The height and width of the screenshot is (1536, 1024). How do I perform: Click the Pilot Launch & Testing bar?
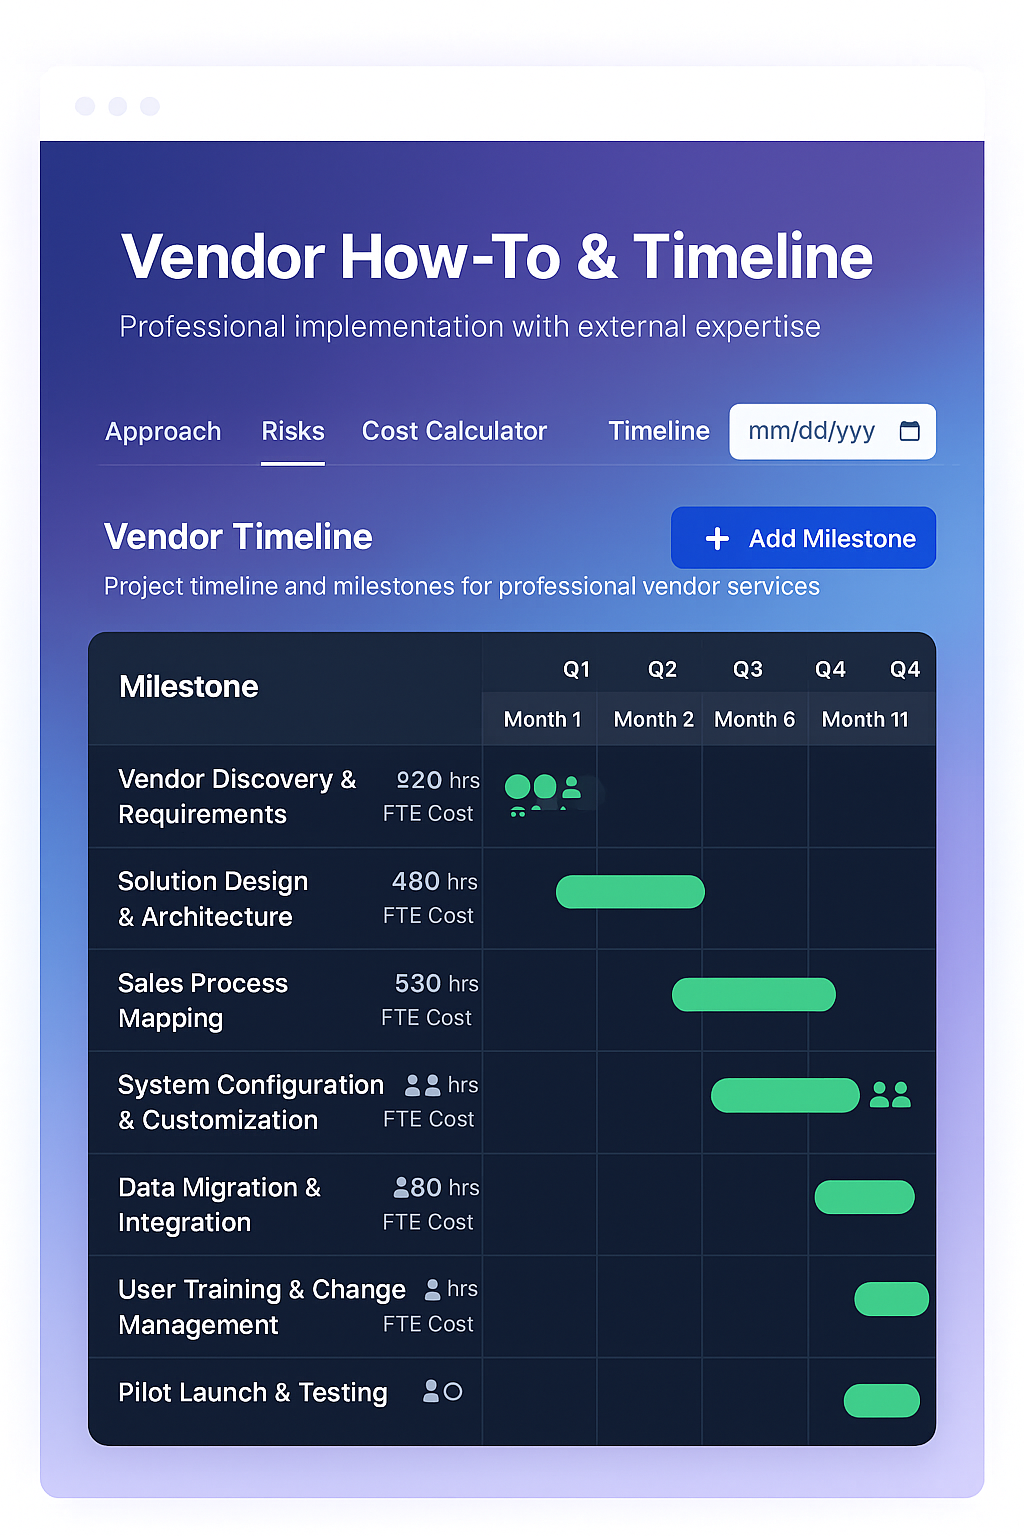[x=881, y=1401]
